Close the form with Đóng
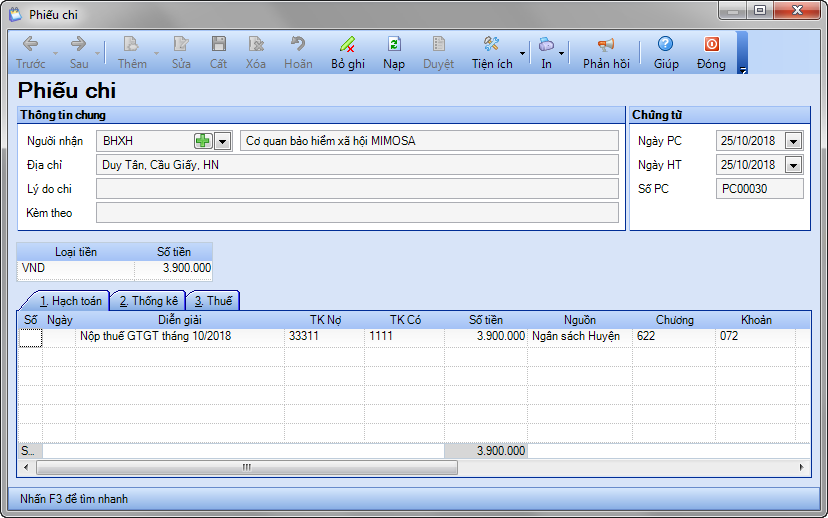 coord(711,52)
